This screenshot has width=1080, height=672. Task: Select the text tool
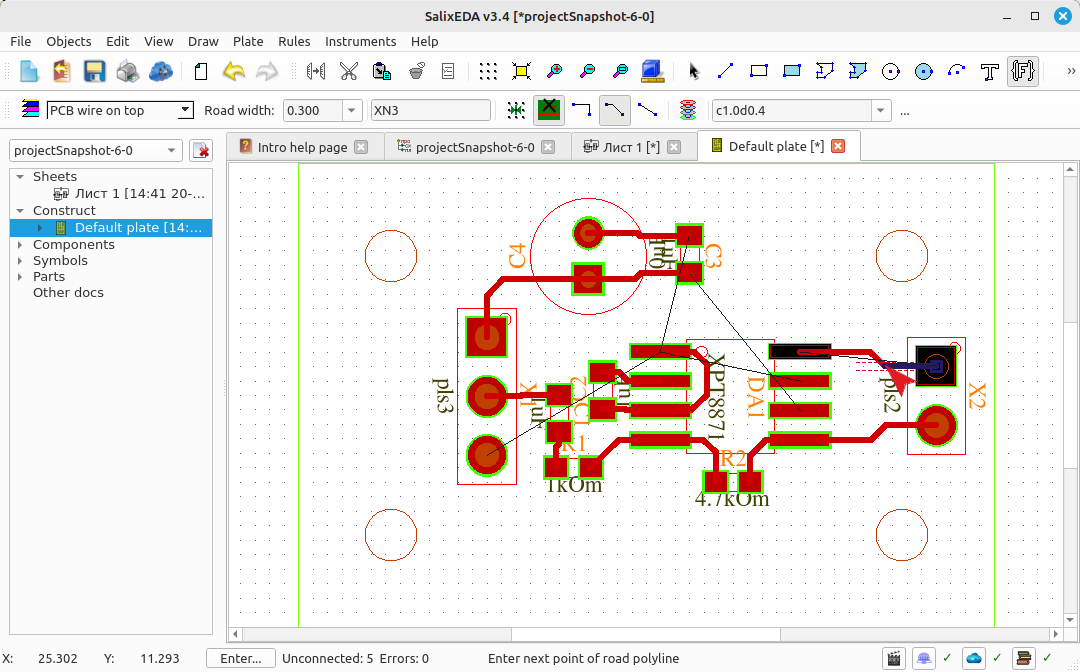[990, 71]
